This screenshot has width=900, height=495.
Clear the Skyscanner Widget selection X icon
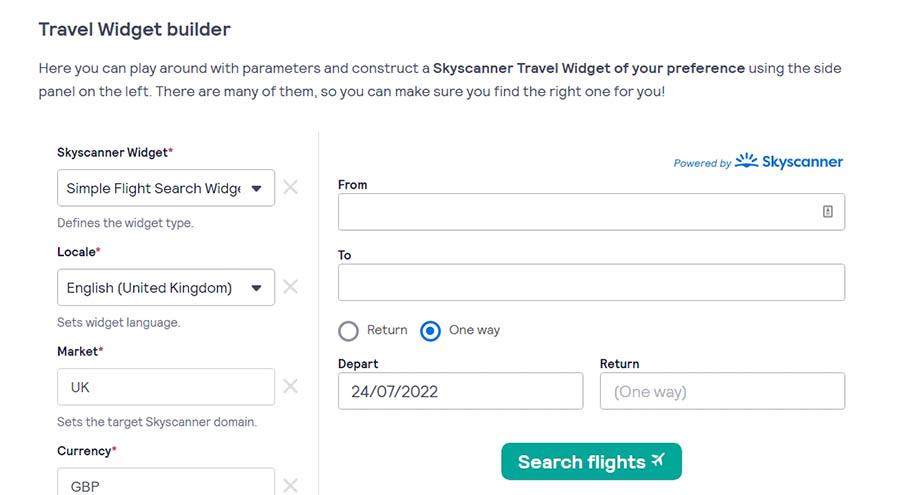[290, 187]
